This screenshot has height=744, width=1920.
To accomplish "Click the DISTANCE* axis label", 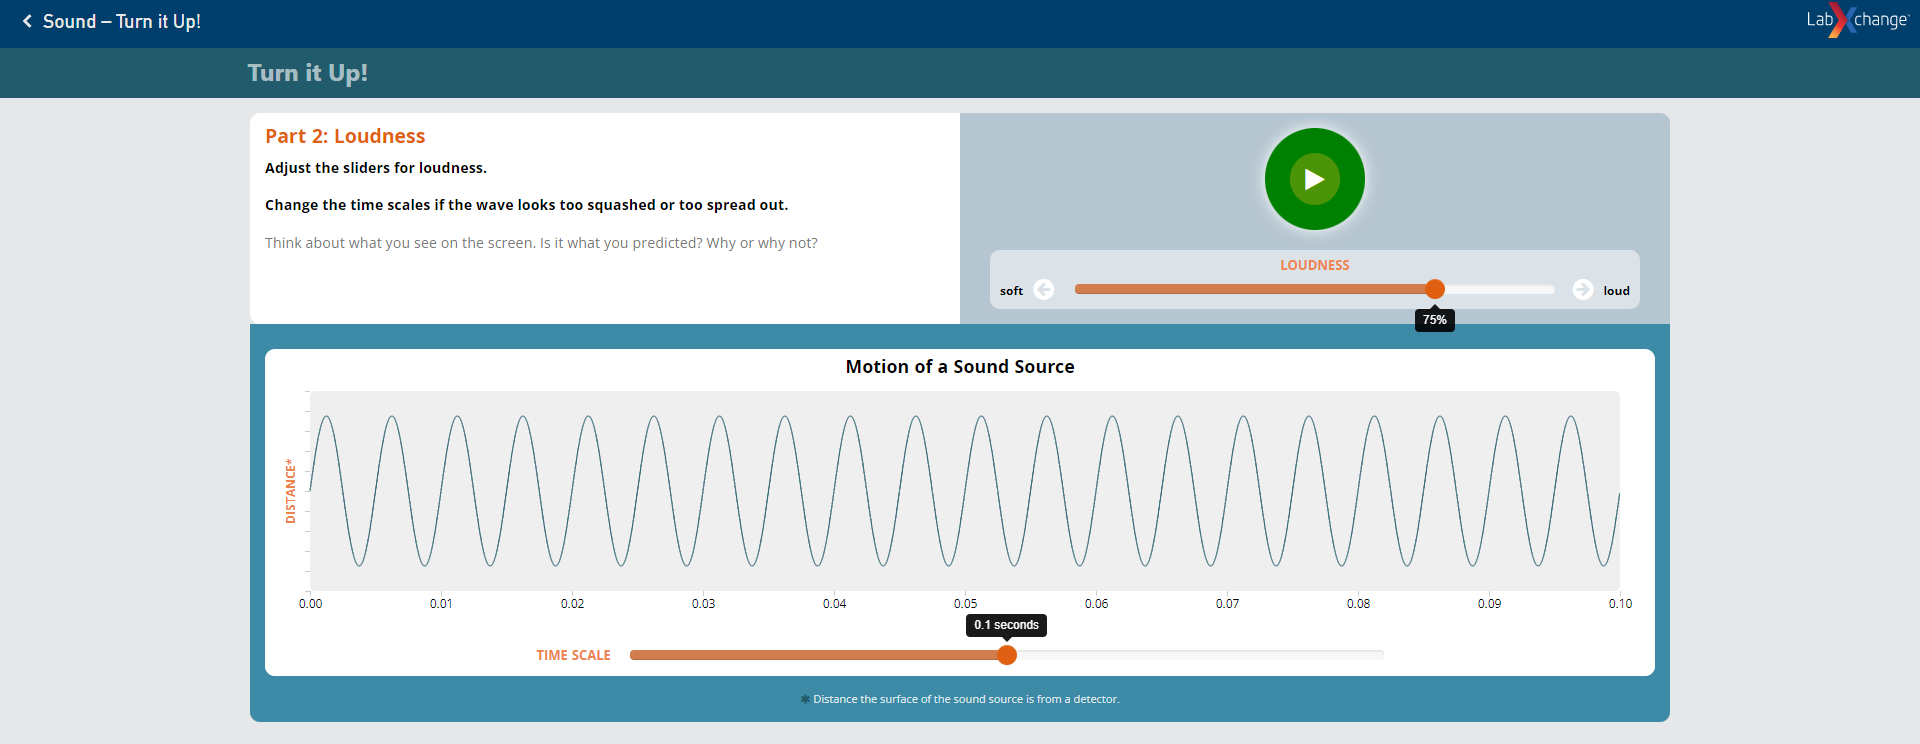I will coord(291,491).
